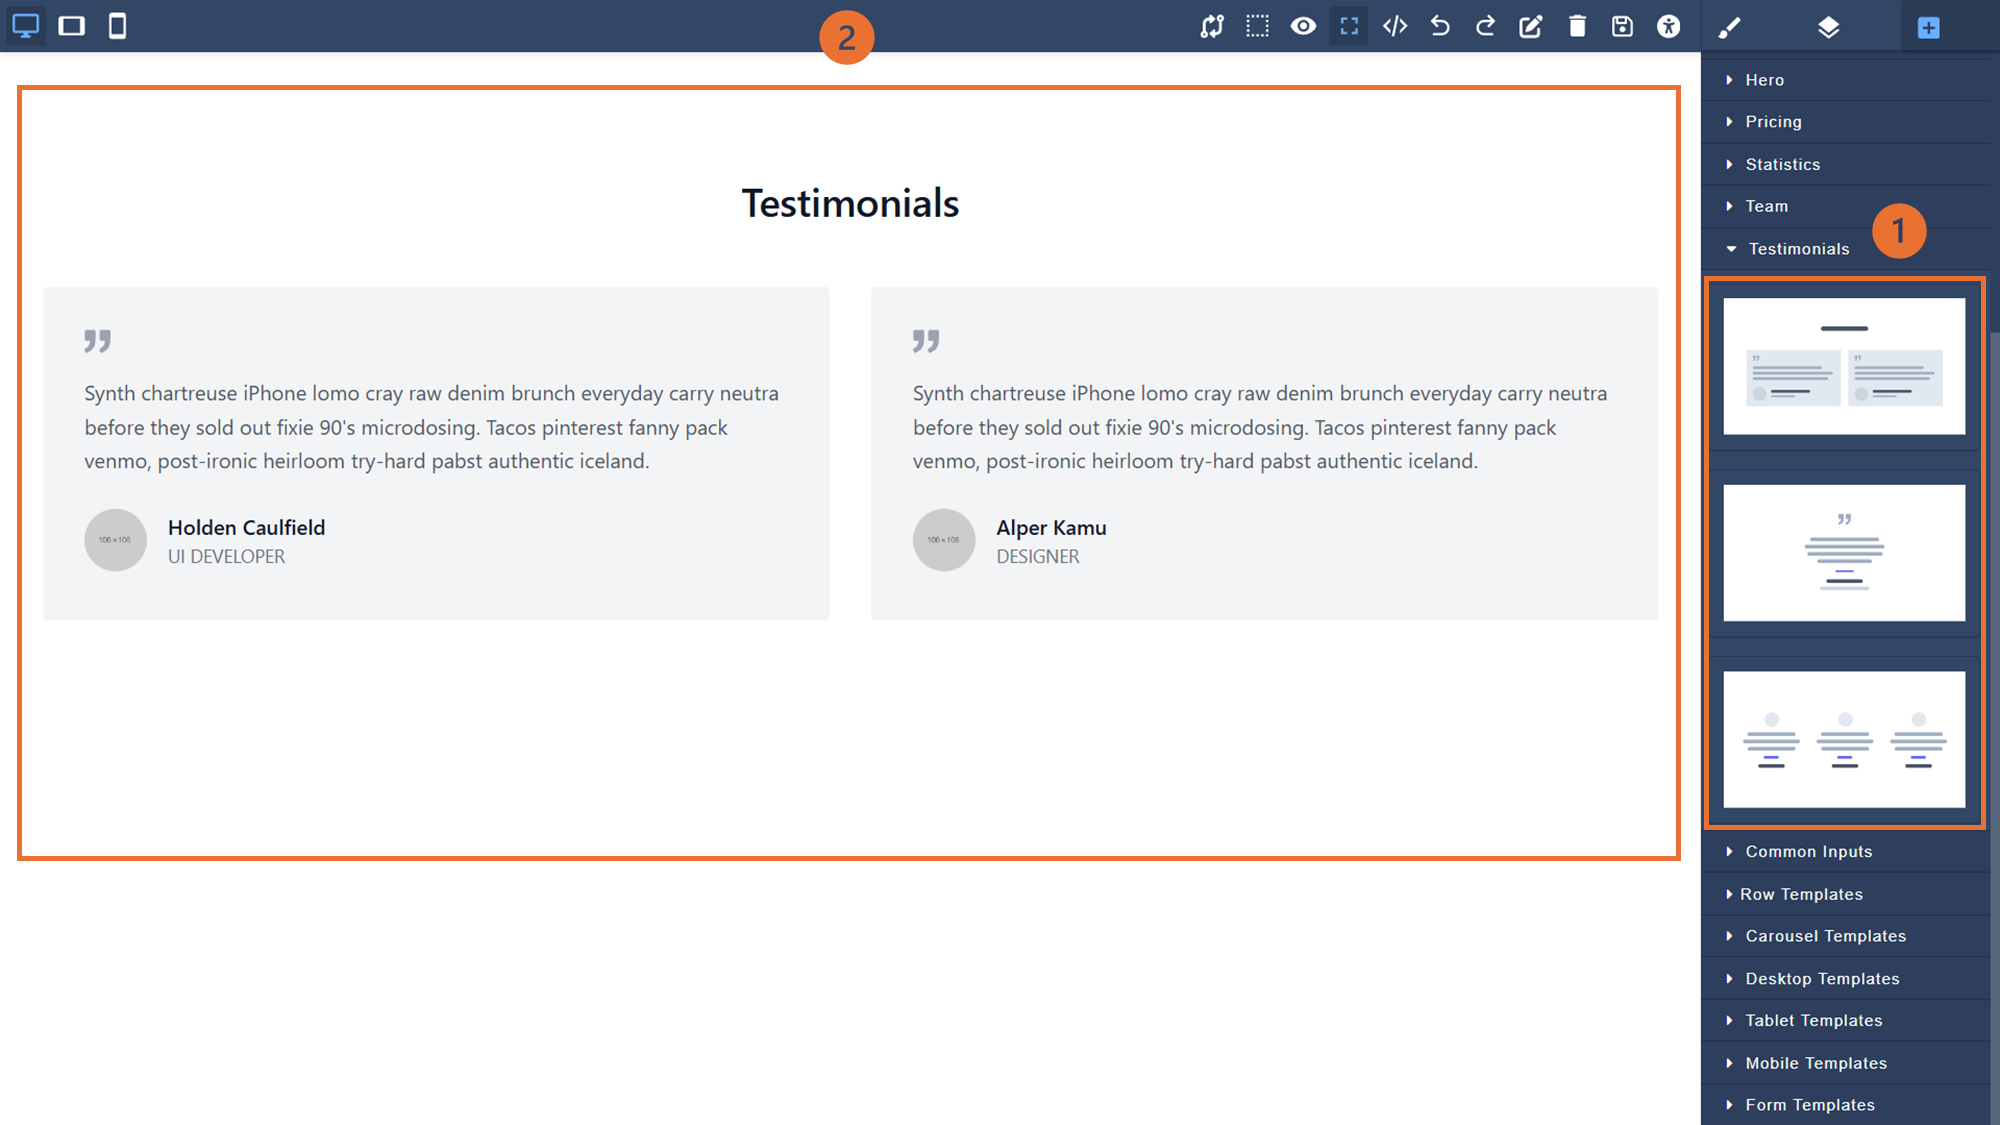Click the Testimonials heading on canvas
Viewport: 2000px width, 1125px height.
tap(850, 203)
